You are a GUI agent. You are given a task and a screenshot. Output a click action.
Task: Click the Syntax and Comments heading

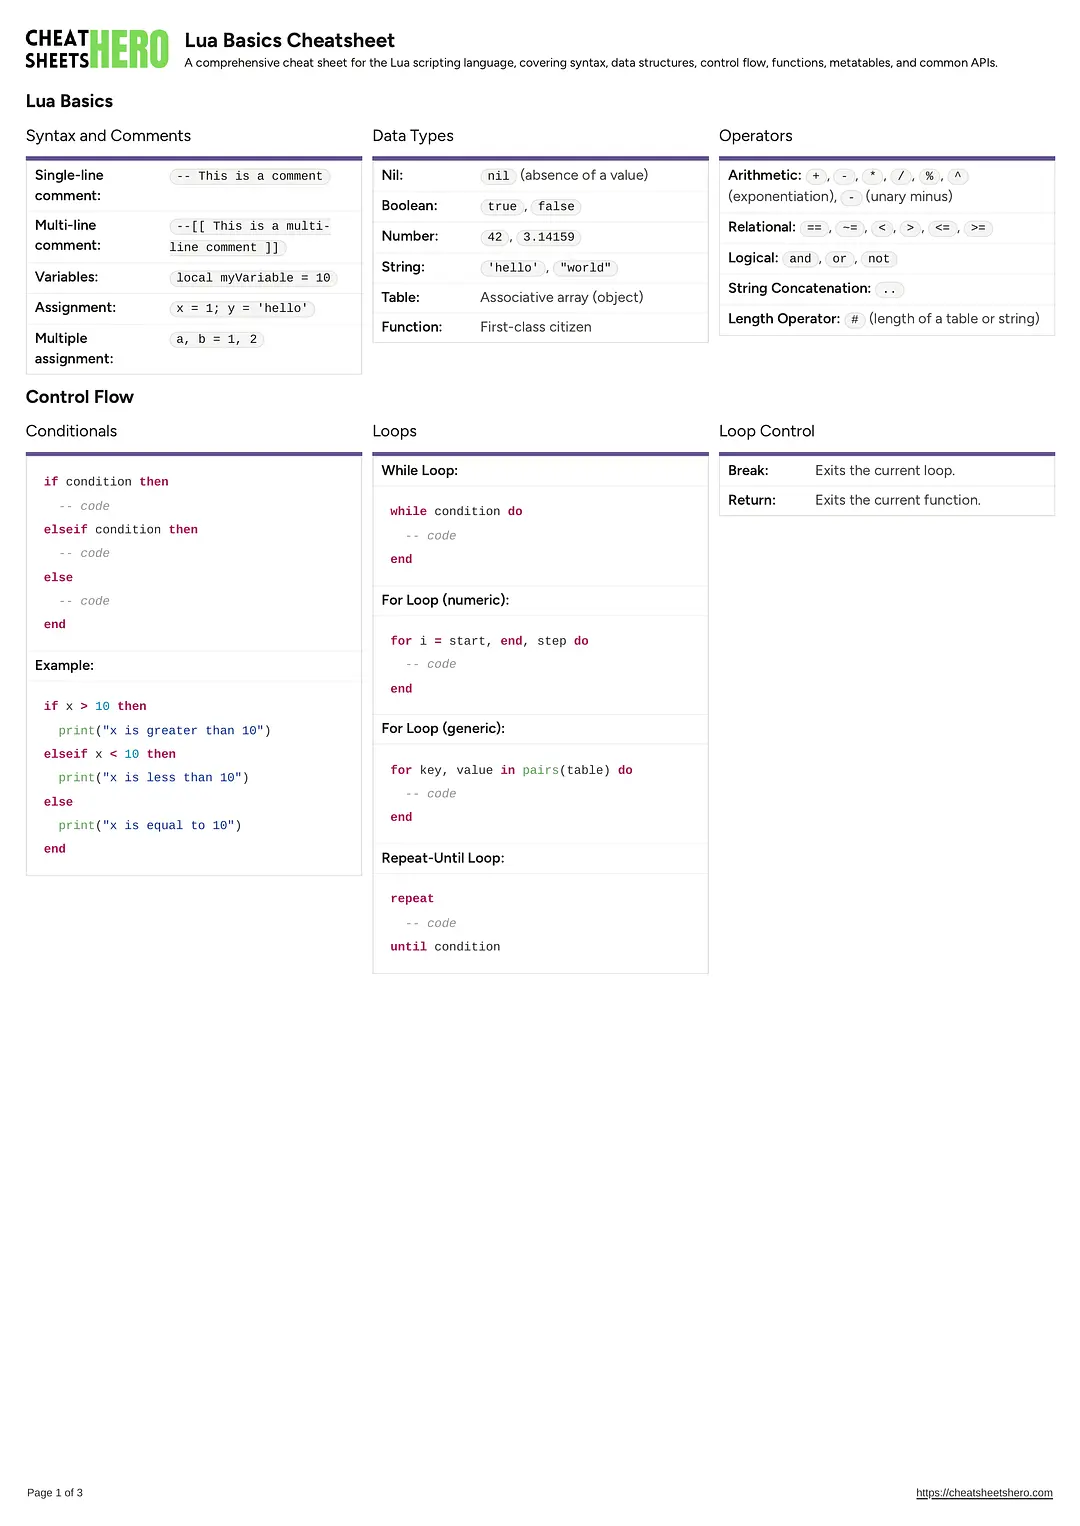click(108, 136)
